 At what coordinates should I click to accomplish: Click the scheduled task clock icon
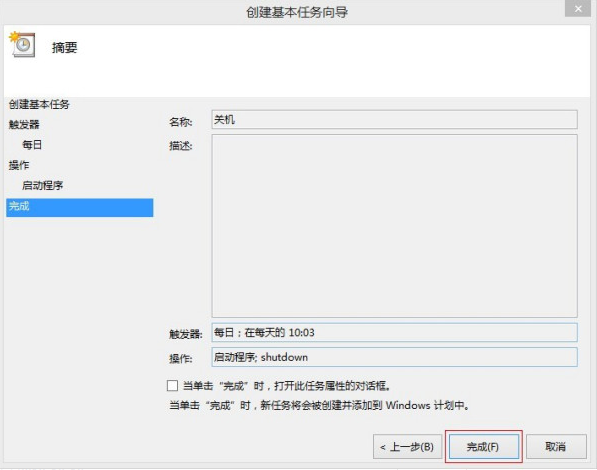point(22,45)
